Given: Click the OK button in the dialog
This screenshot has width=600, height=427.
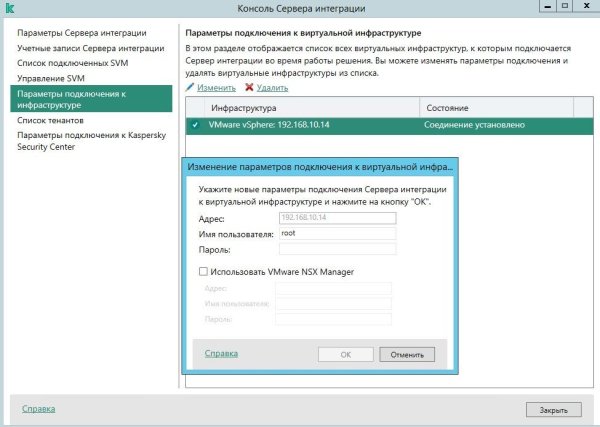Looking at the screenshot, I should 346,354.
